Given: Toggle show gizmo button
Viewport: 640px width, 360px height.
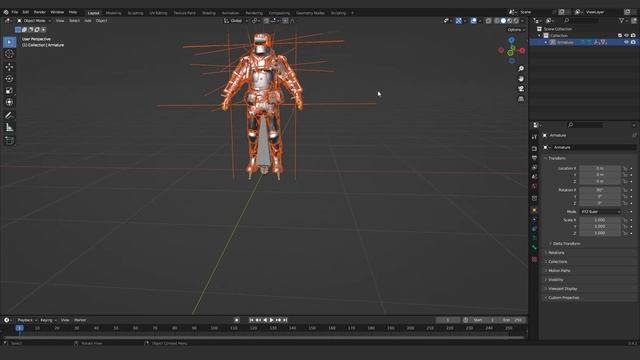Looking at the screenshot, I should pyautogui.click(x=459, y=21).
